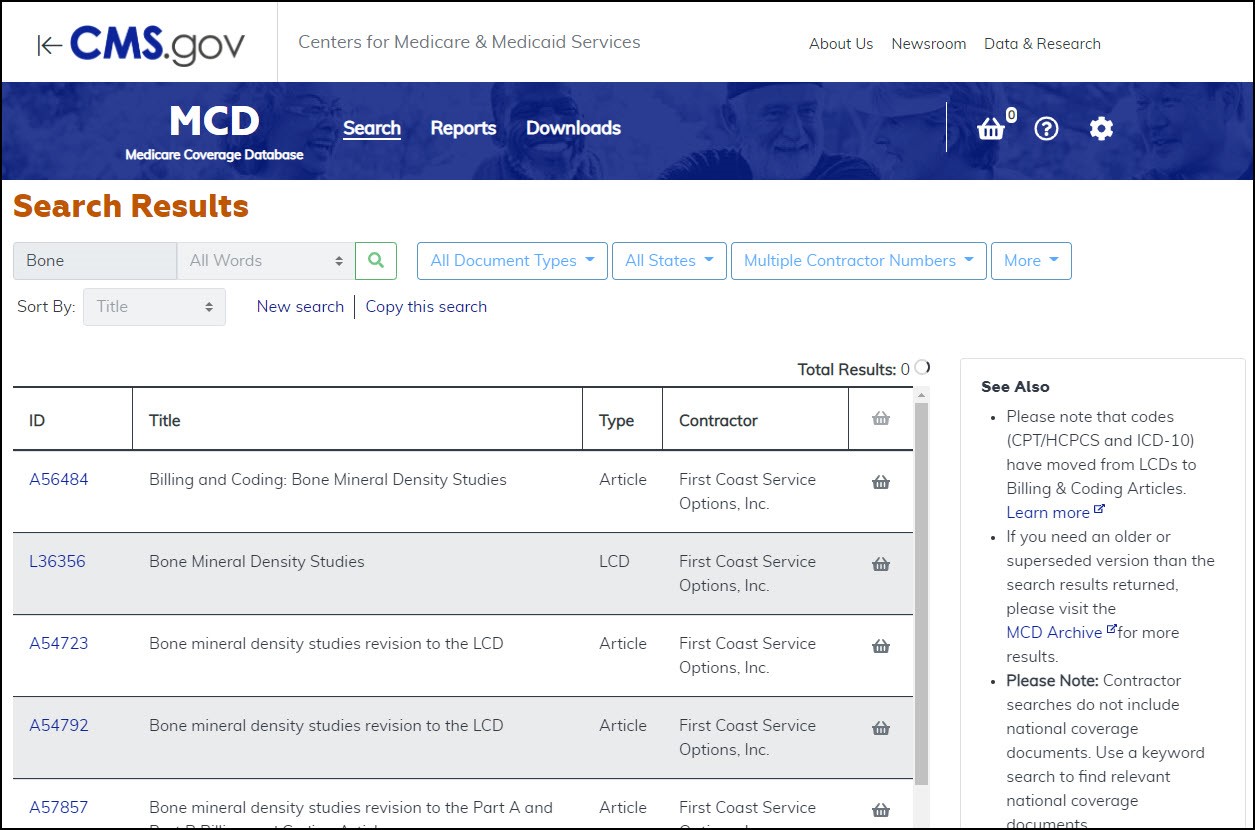Click the help question mark icon
Screen dimensions: 1255x830
1046,129
